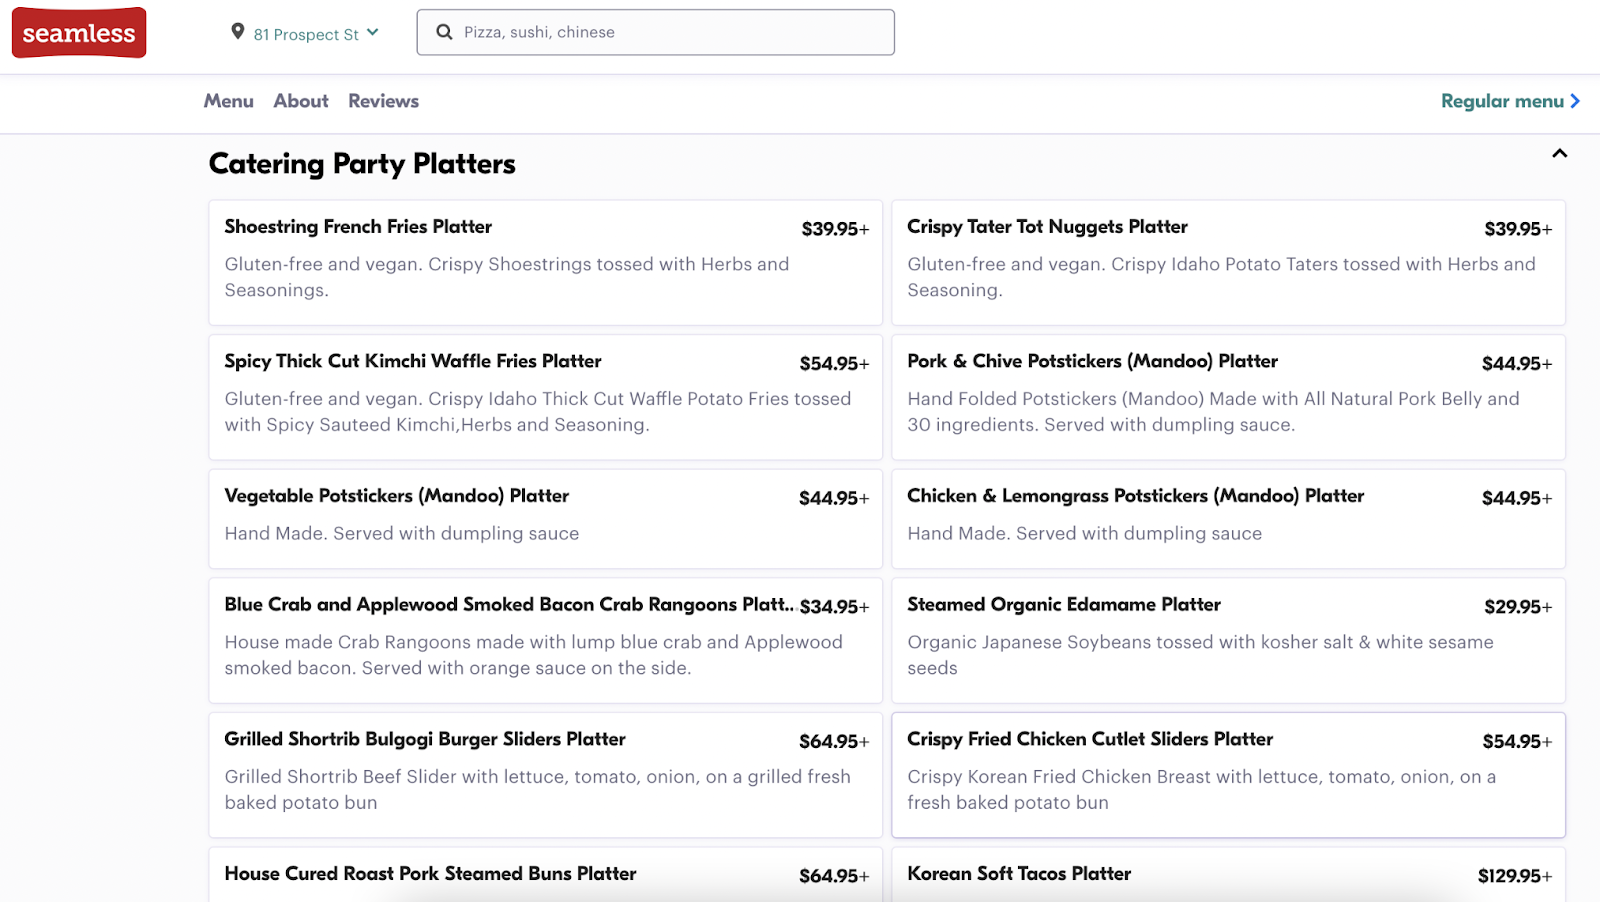Screen dimensions: 1600x902
Task: Click the location pin icon
Action: click(237, 32)
